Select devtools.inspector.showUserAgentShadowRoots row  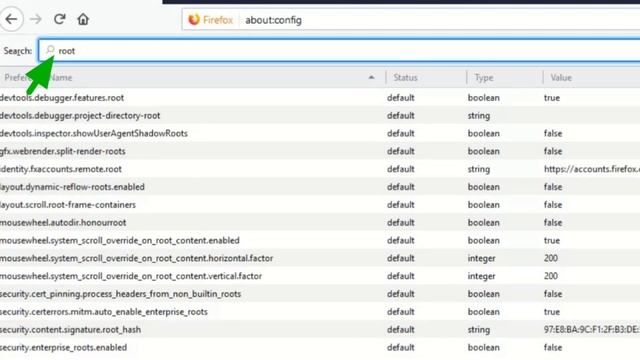point(320,133)
